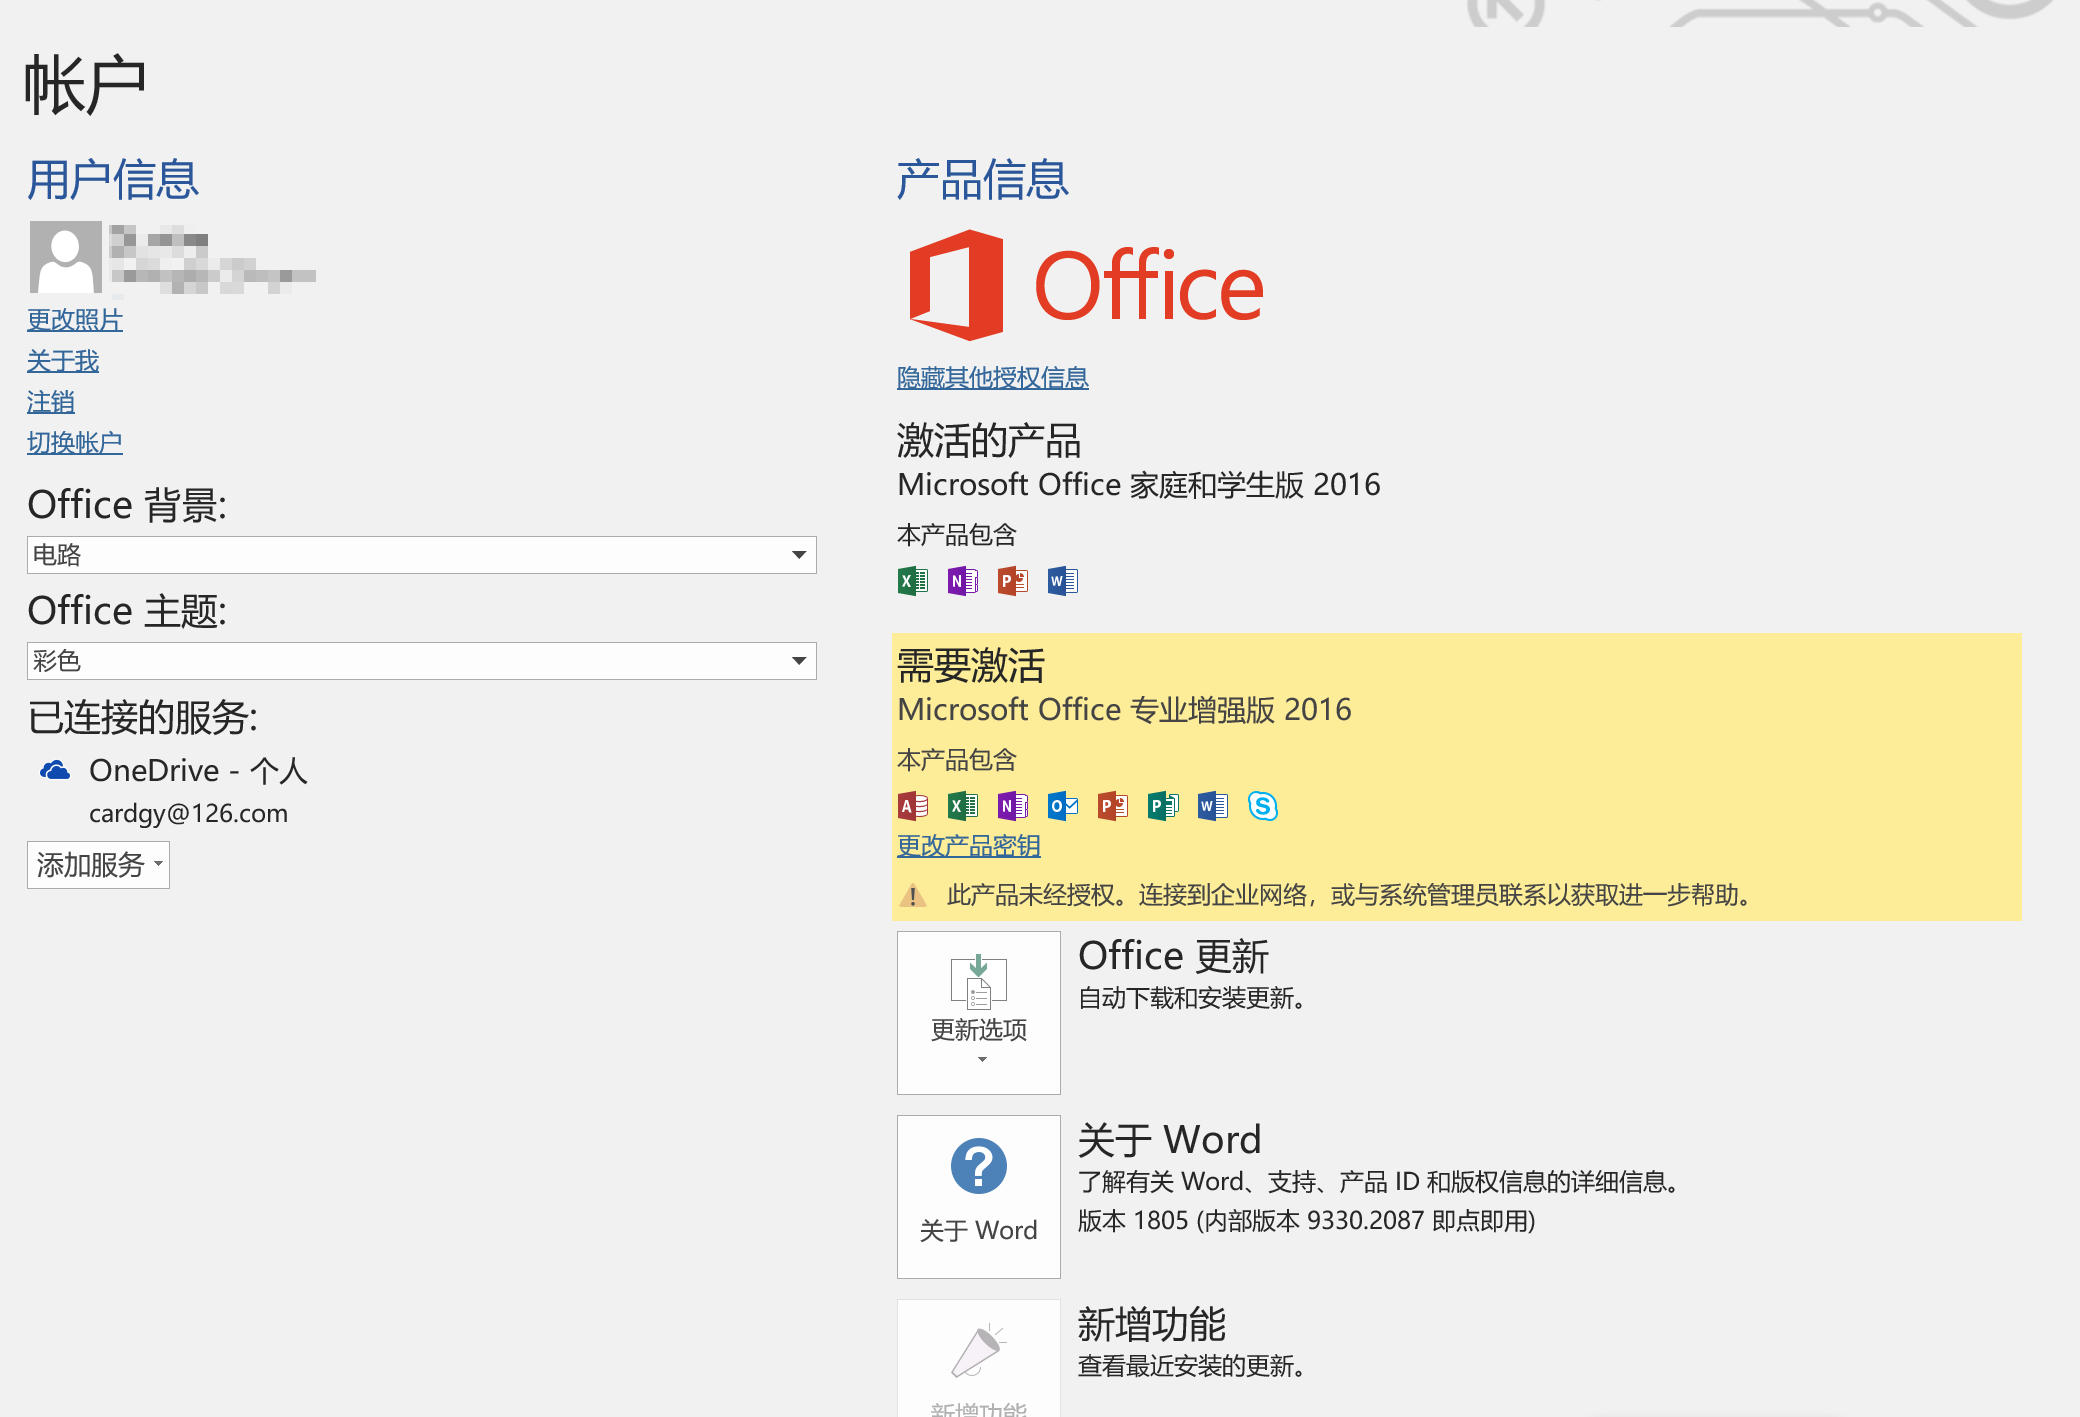Click the PowerPoint icon under Home and Student 2016
This screenshot has width=2080, height=1417.
1013,581
